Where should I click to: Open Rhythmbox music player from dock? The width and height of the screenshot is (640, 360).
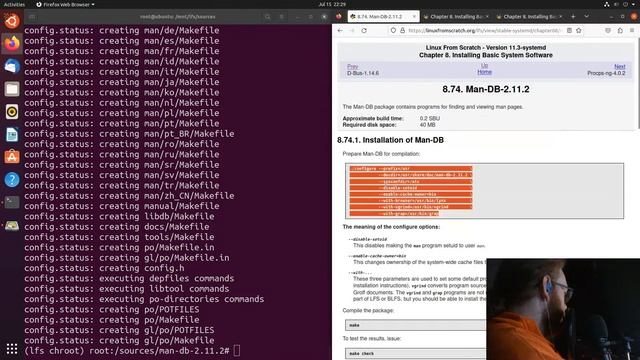[x=12, y=111]
